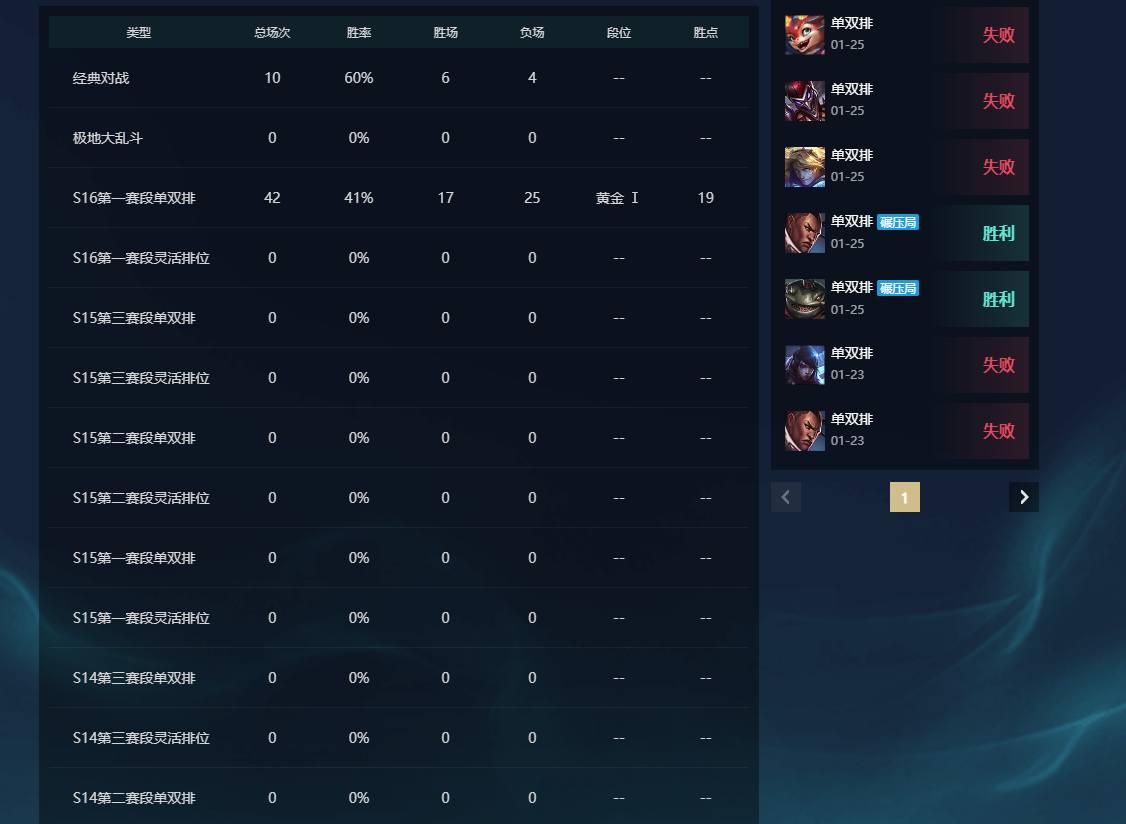The height and width of the screenshot is (824, 1126).
Task: Click the second match's red-armored champion portrait
Action: click(x=804, y=101)
